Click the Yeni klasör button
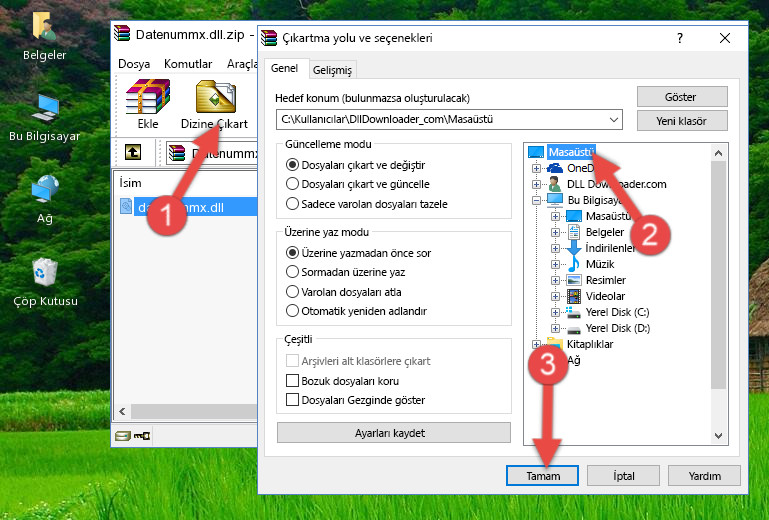769x520 pixels. [x=682, y=121]
